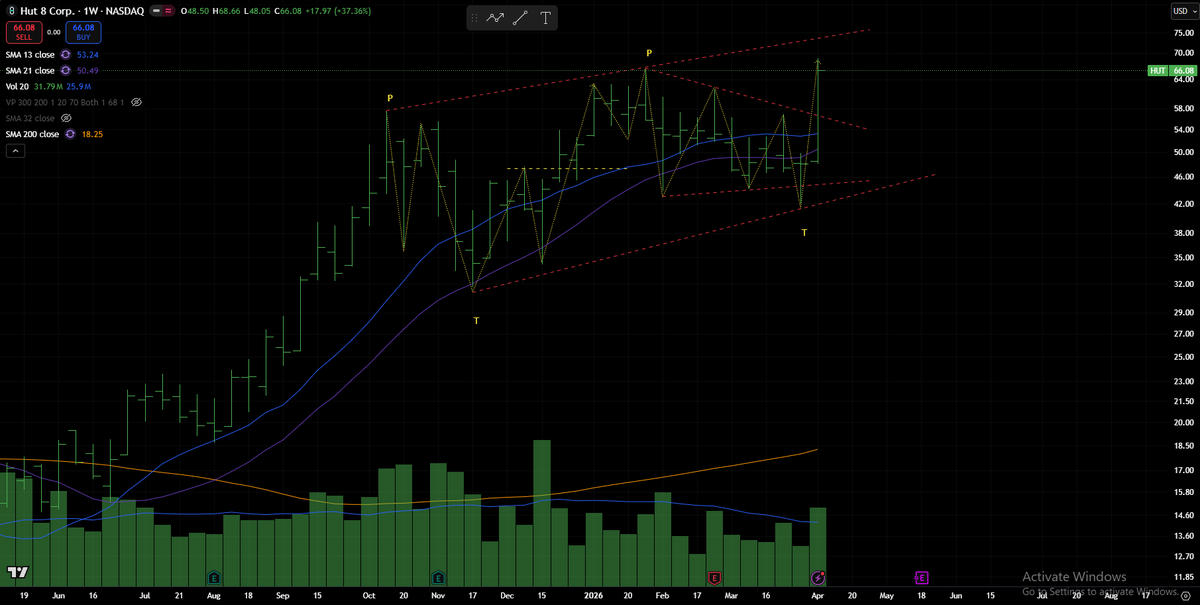Open the upcoming May earnings marker
Image resolution: width=1200 pixels, height=605 pixels.
click(921, 578)
